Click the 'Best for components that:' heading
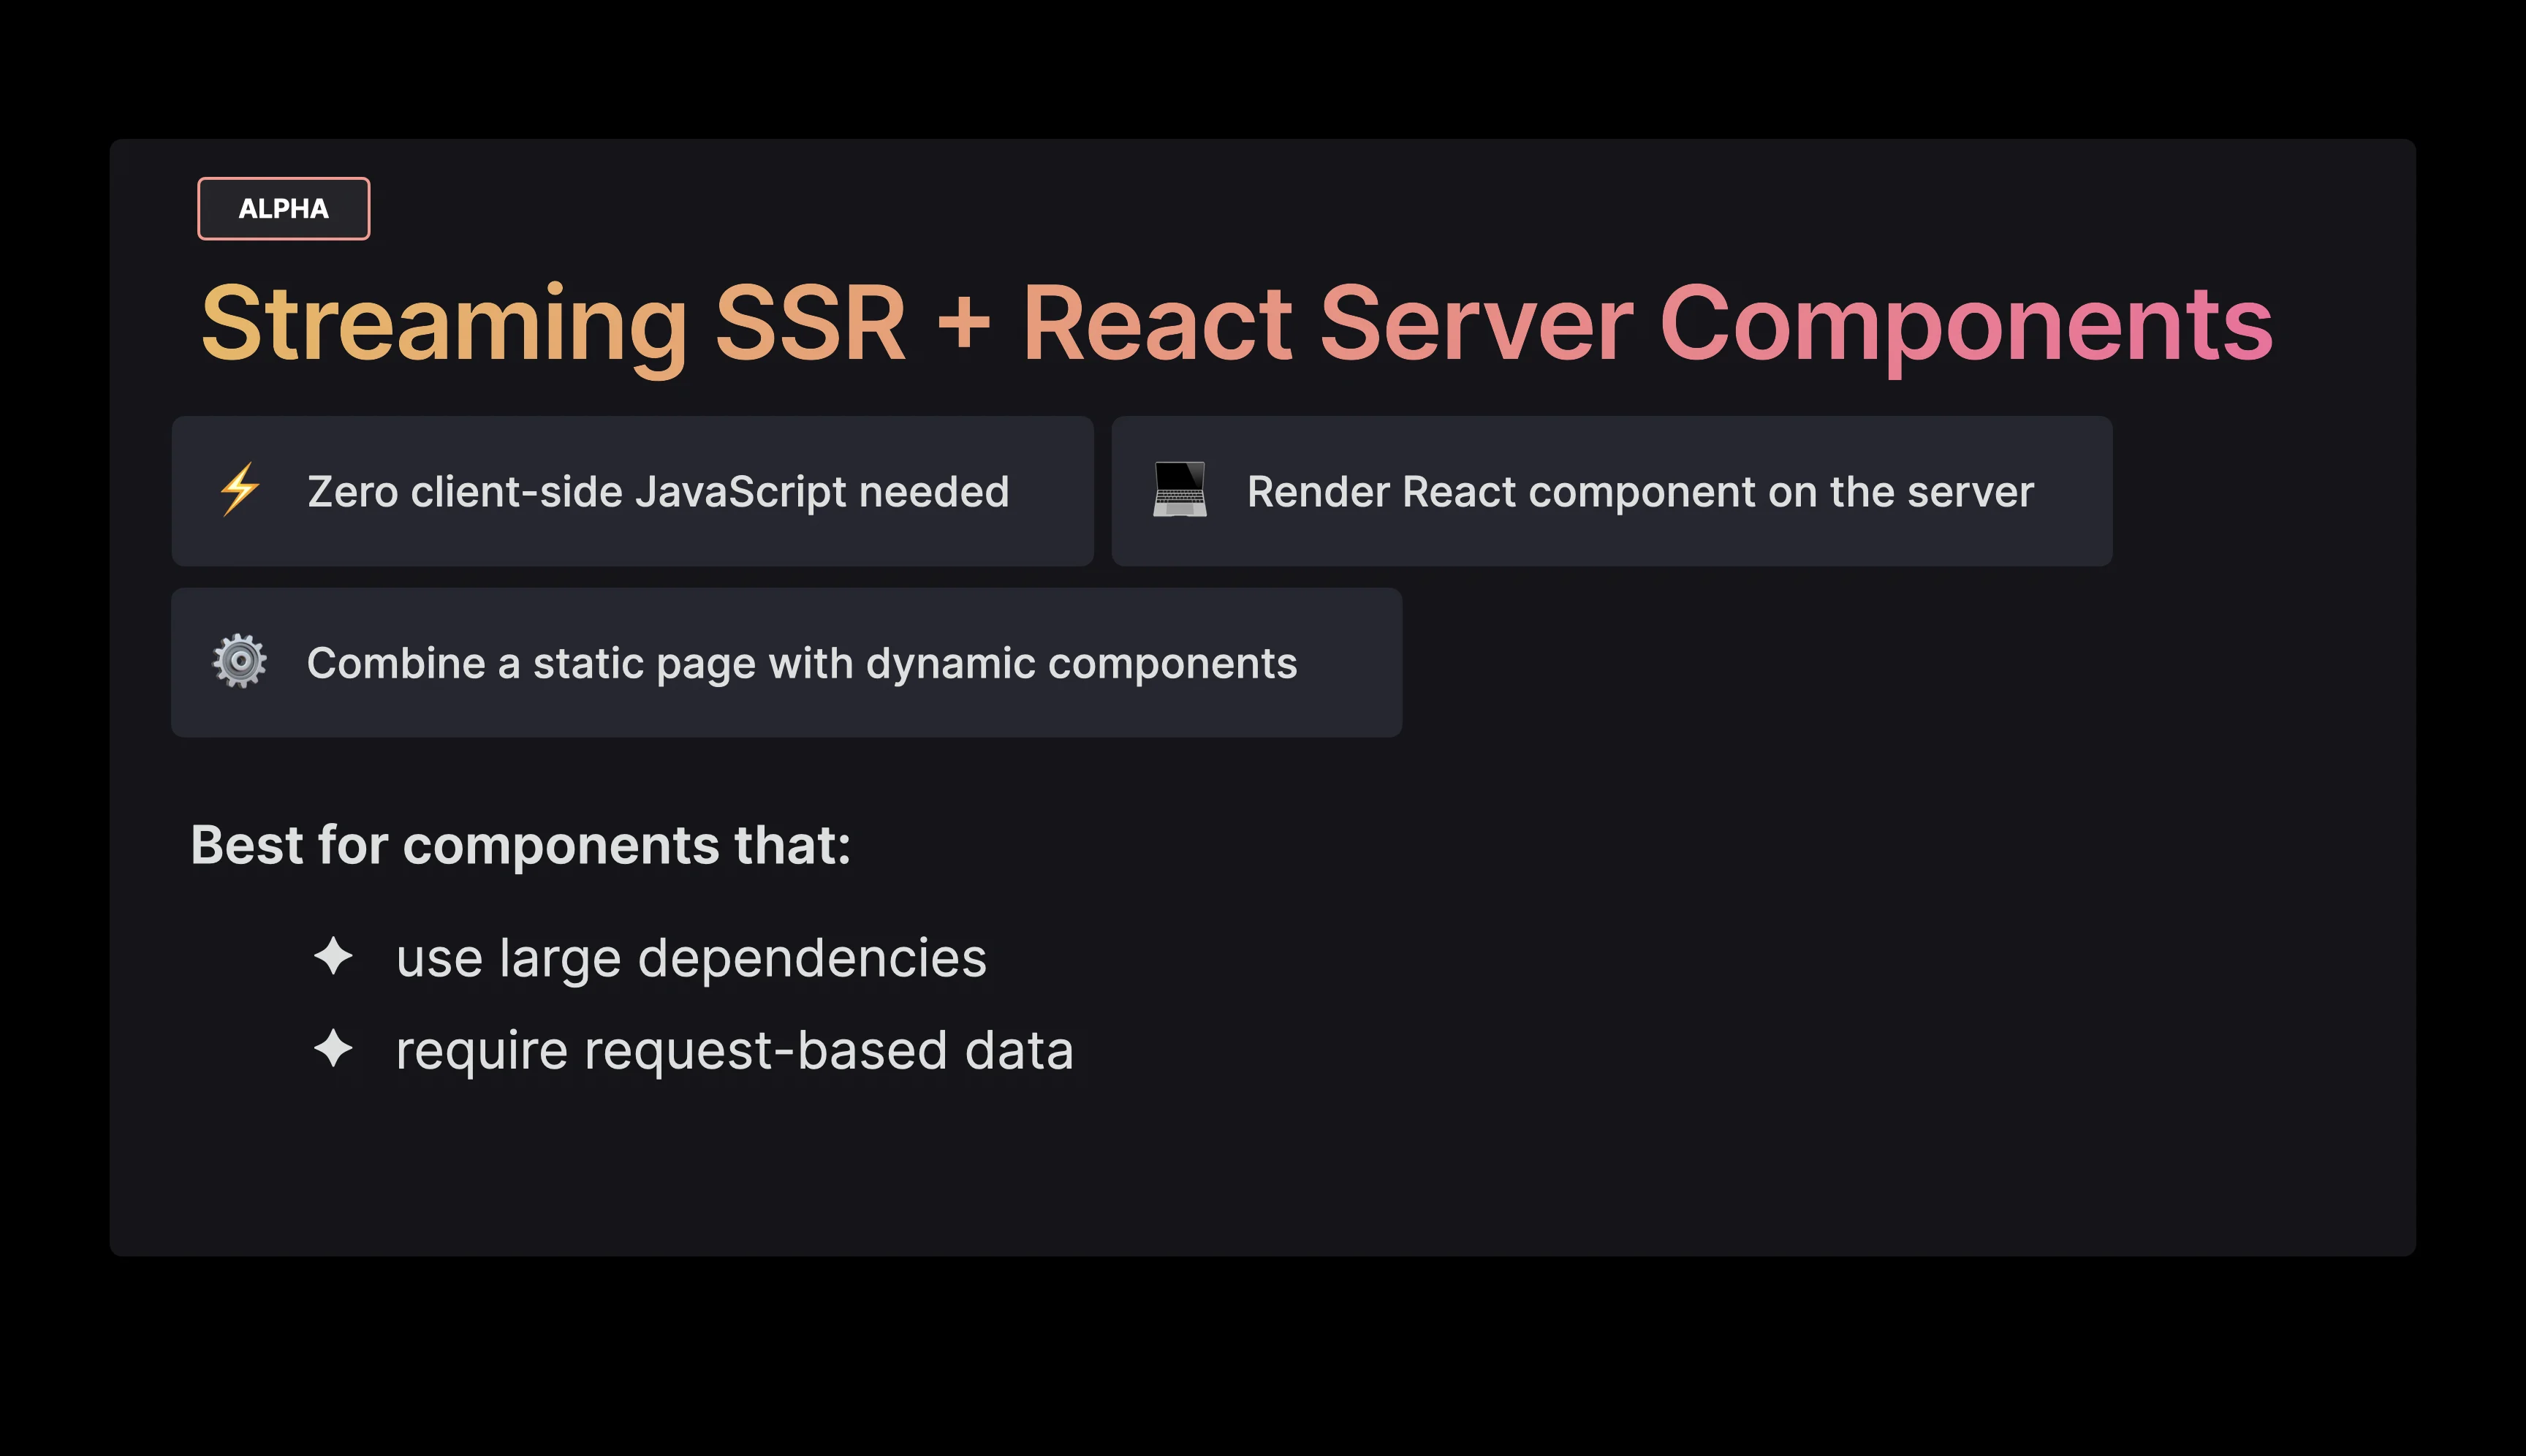Image resolution: width=2526 pixels, height=1456 pixels. click(x=520, y=845)
